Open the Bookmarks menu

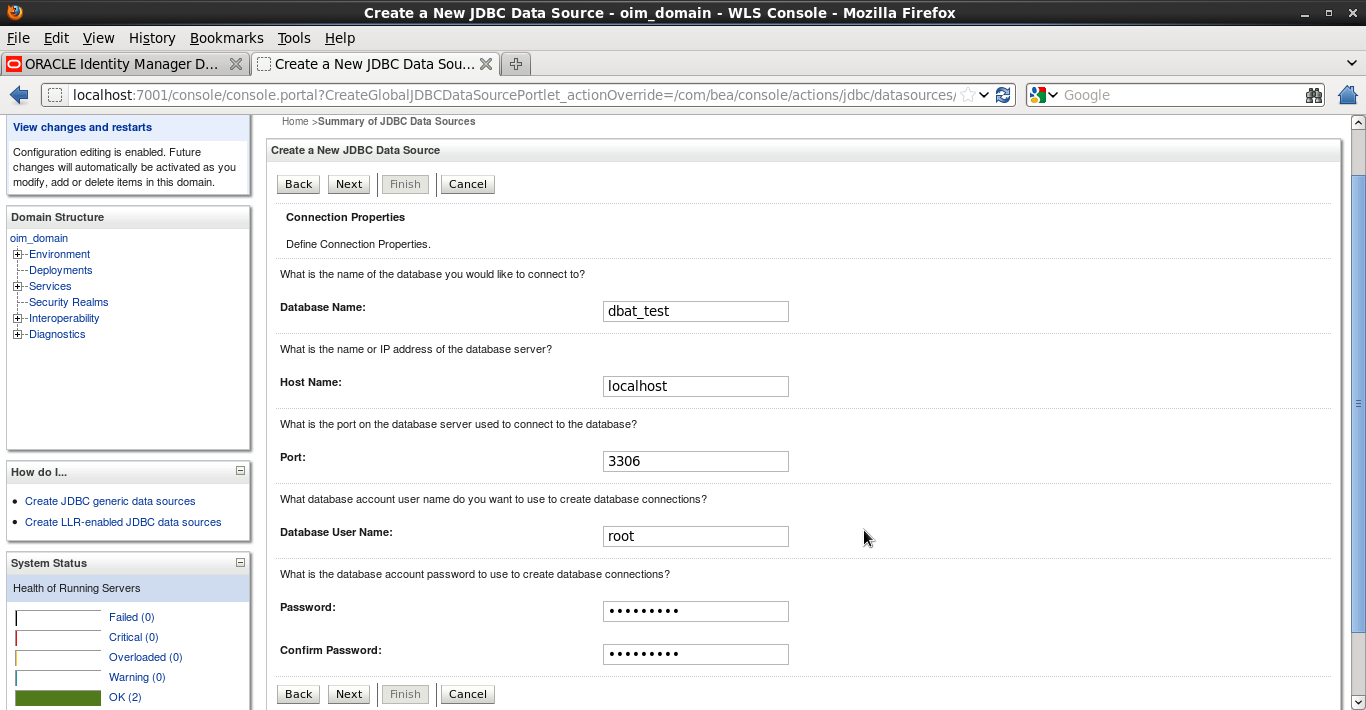pyautogui.click(x=227, y=38)
